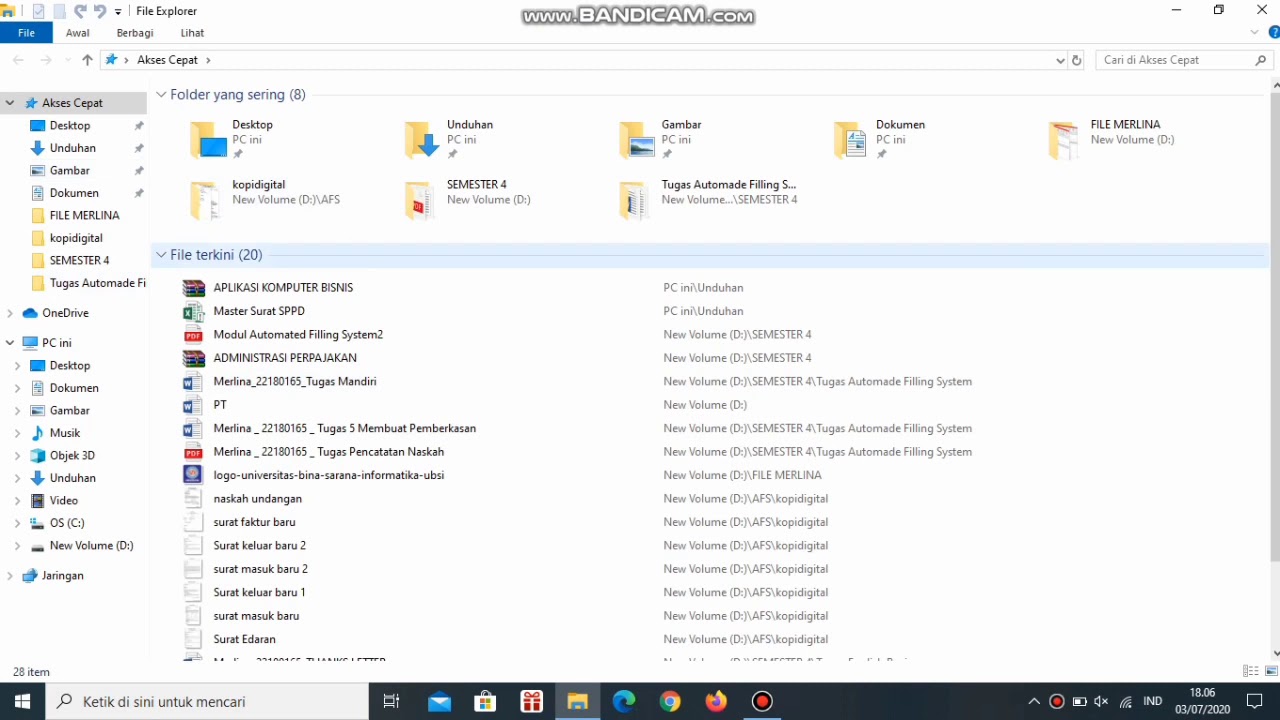
Task: Click the Back arrow beside the address bar
Action: [x=18, y=60]
